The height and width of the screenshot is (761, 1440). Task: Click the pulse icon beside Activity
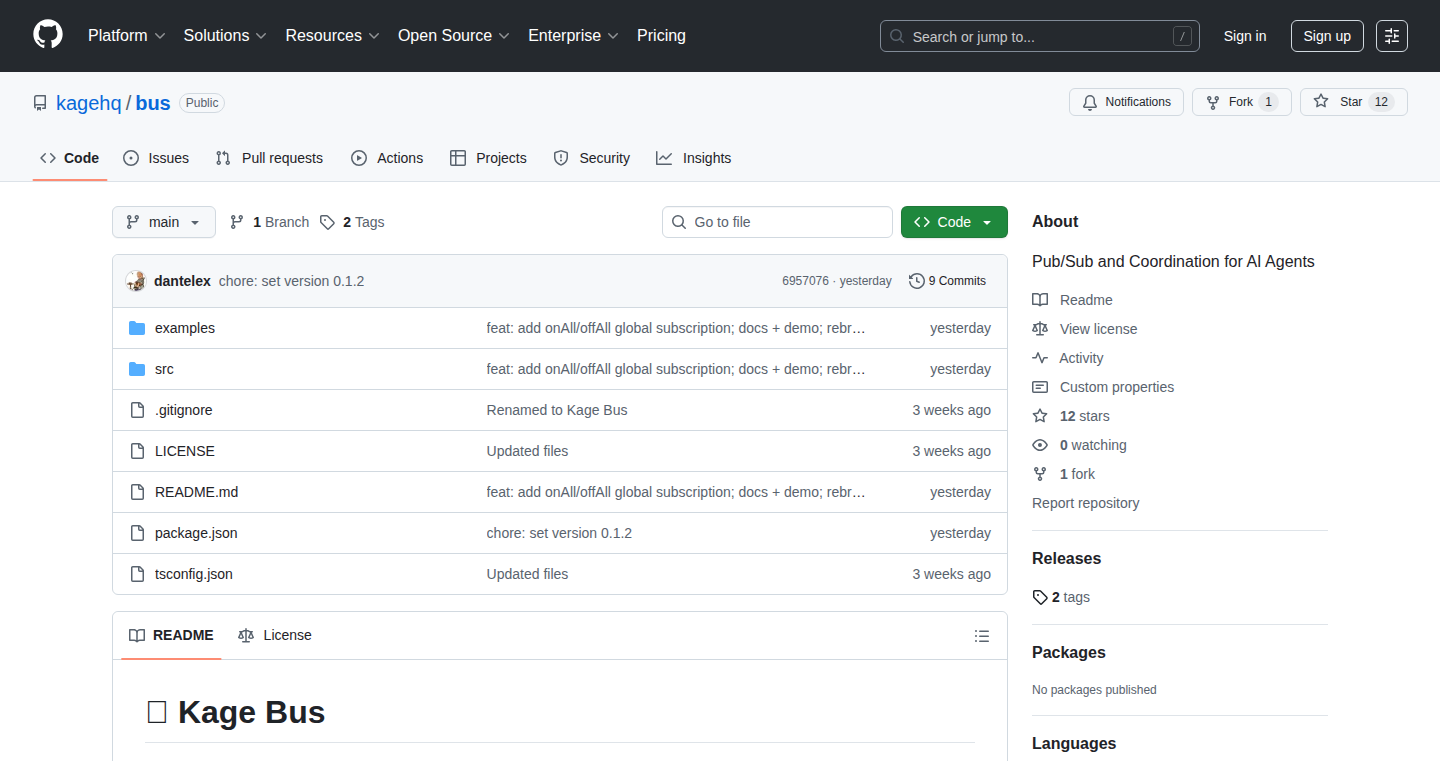[1040, 358]
